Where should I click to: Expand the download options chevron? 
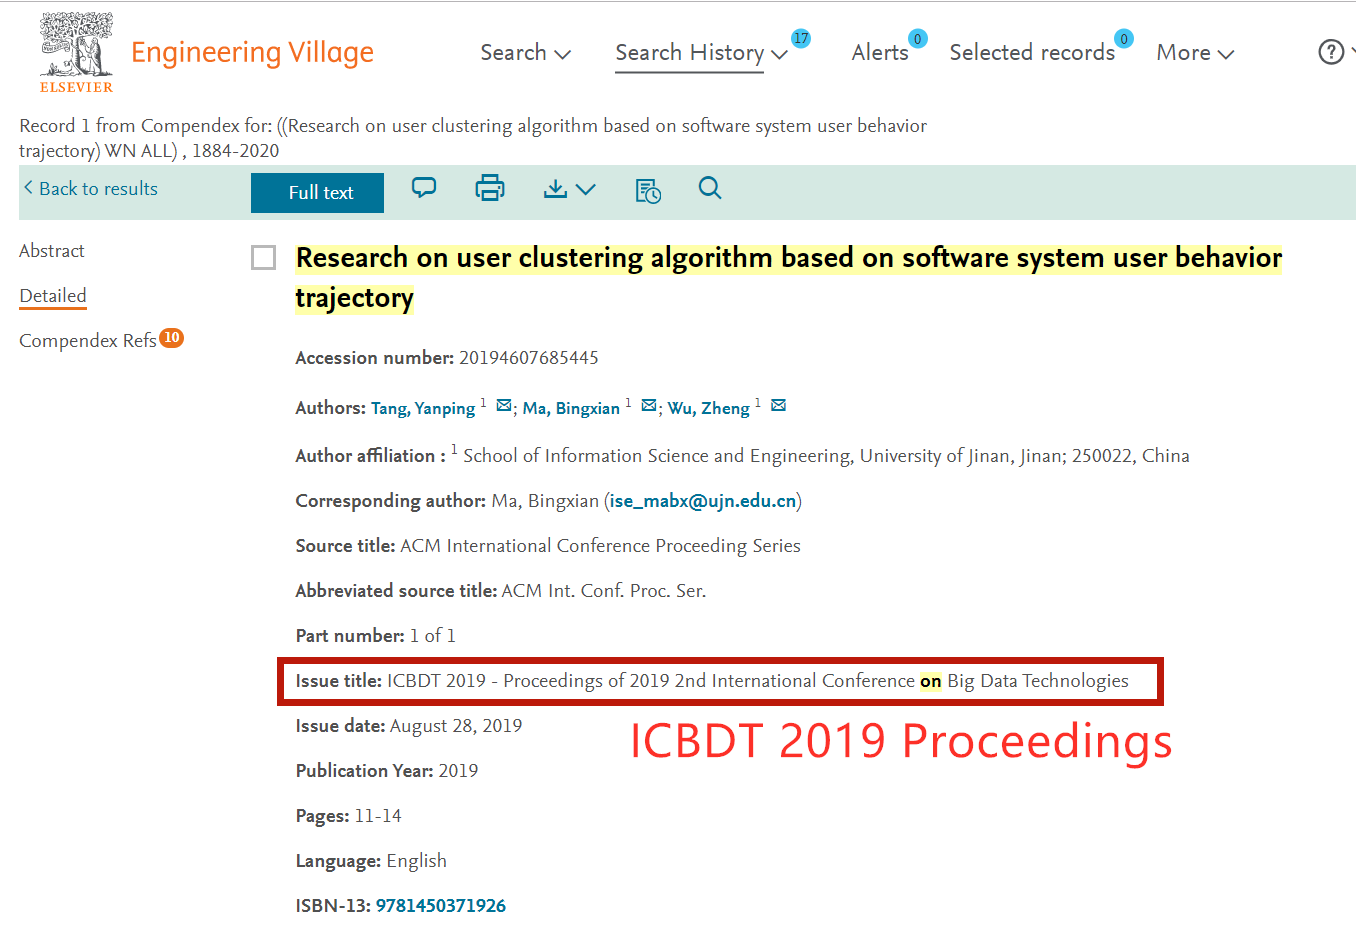tap(586, 189)
